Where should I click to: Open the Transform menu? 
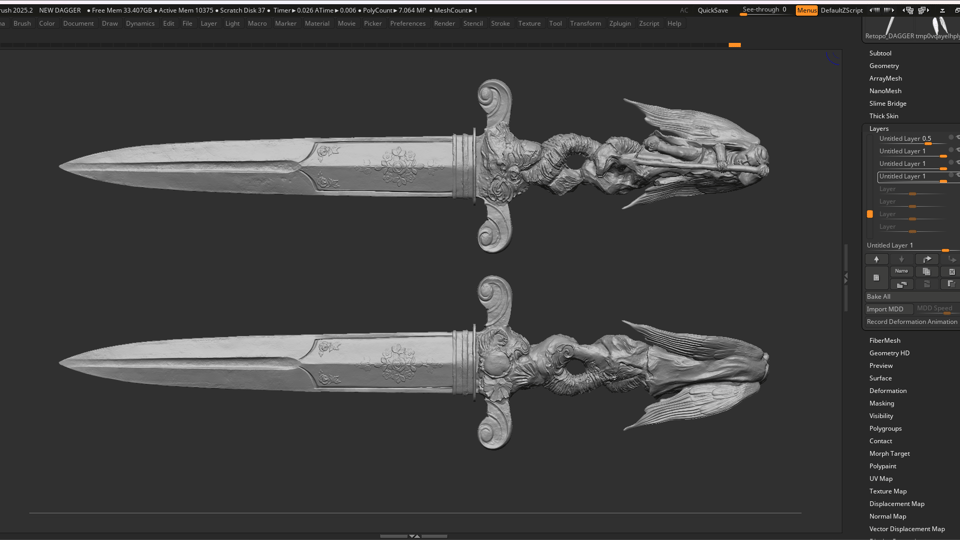(x=585, y=23)
